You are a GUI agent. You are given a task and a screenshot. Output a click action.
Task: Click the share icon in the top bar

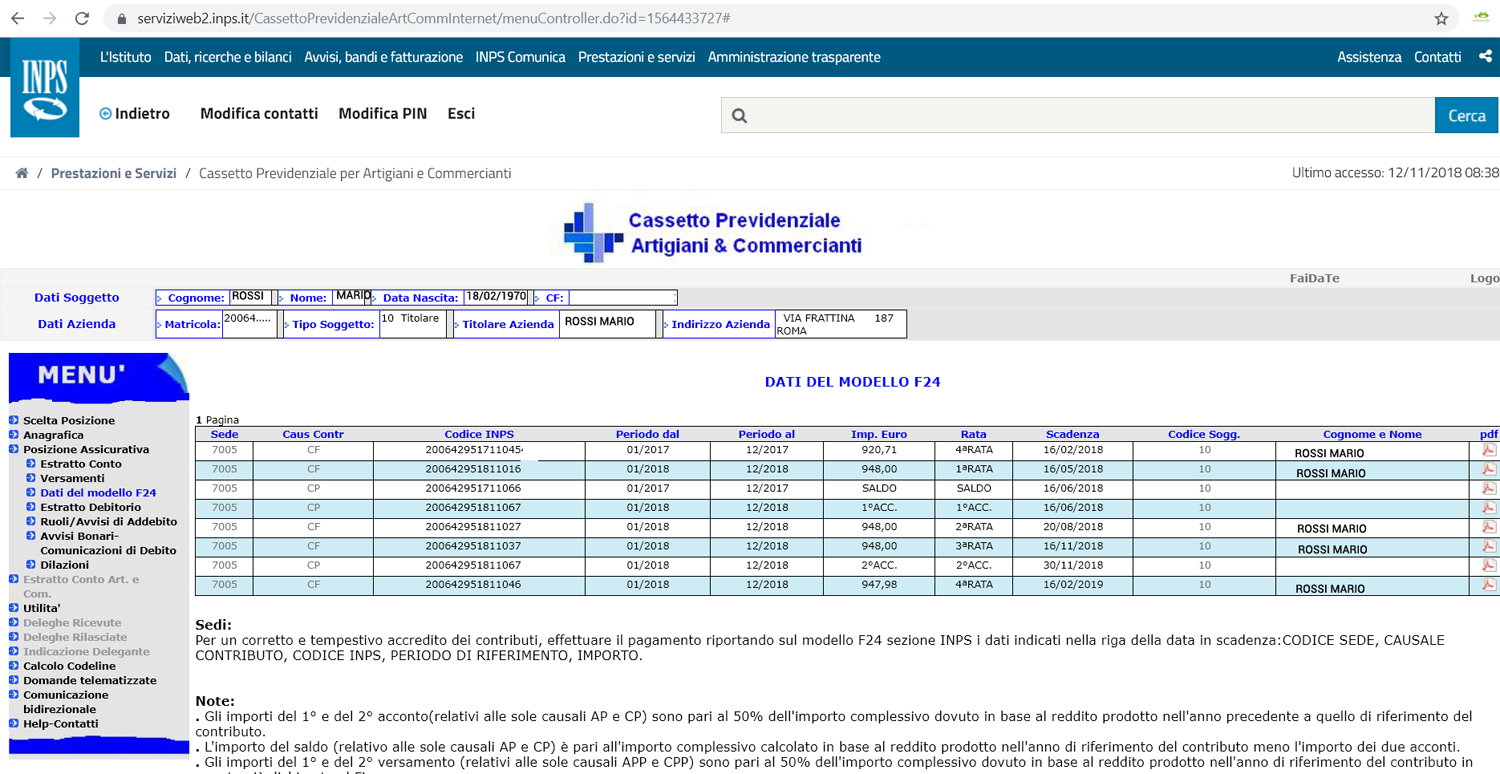(x=1485, y=57)
